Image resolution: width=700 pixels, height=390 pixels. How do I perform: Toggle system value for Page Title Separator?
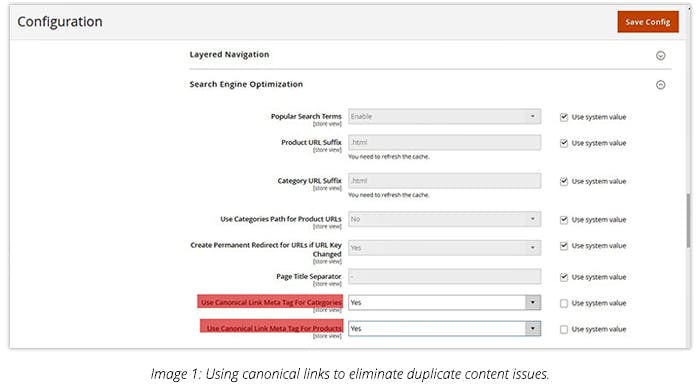[x=564, y=277]
